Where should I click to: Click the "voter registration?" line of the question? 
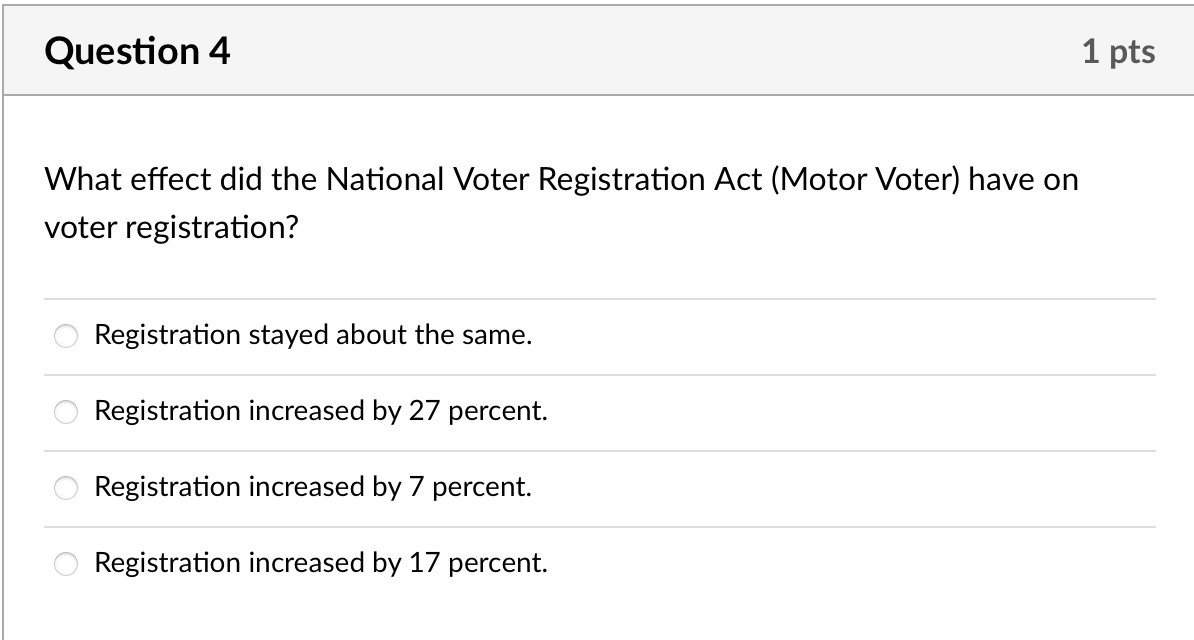(172, 228)
